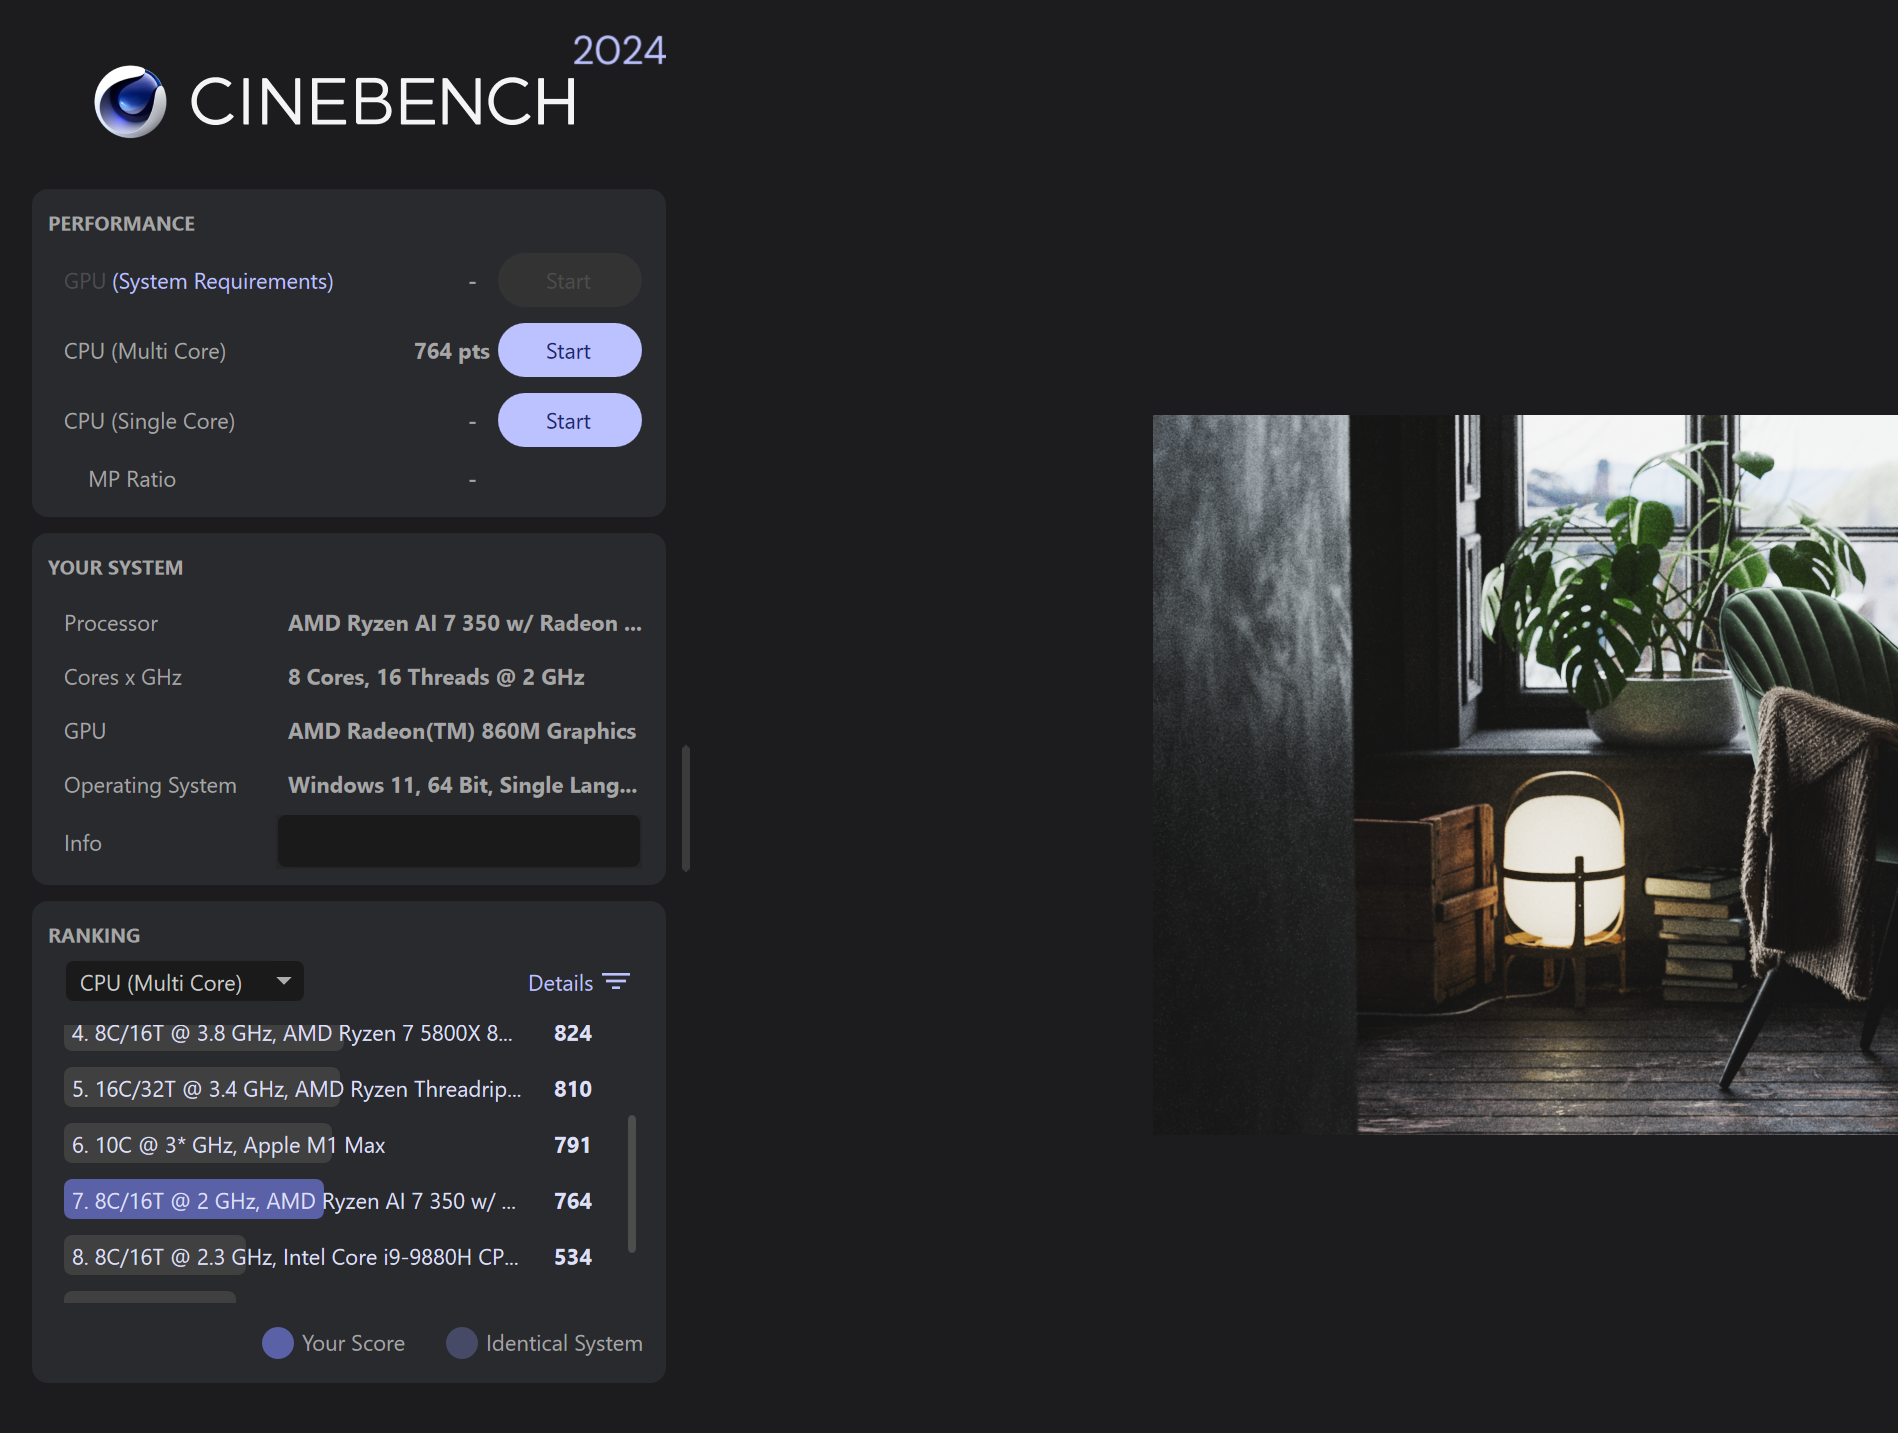
Task: Click the CPU (Multi Core) performance label
Action: pos(145,351)
